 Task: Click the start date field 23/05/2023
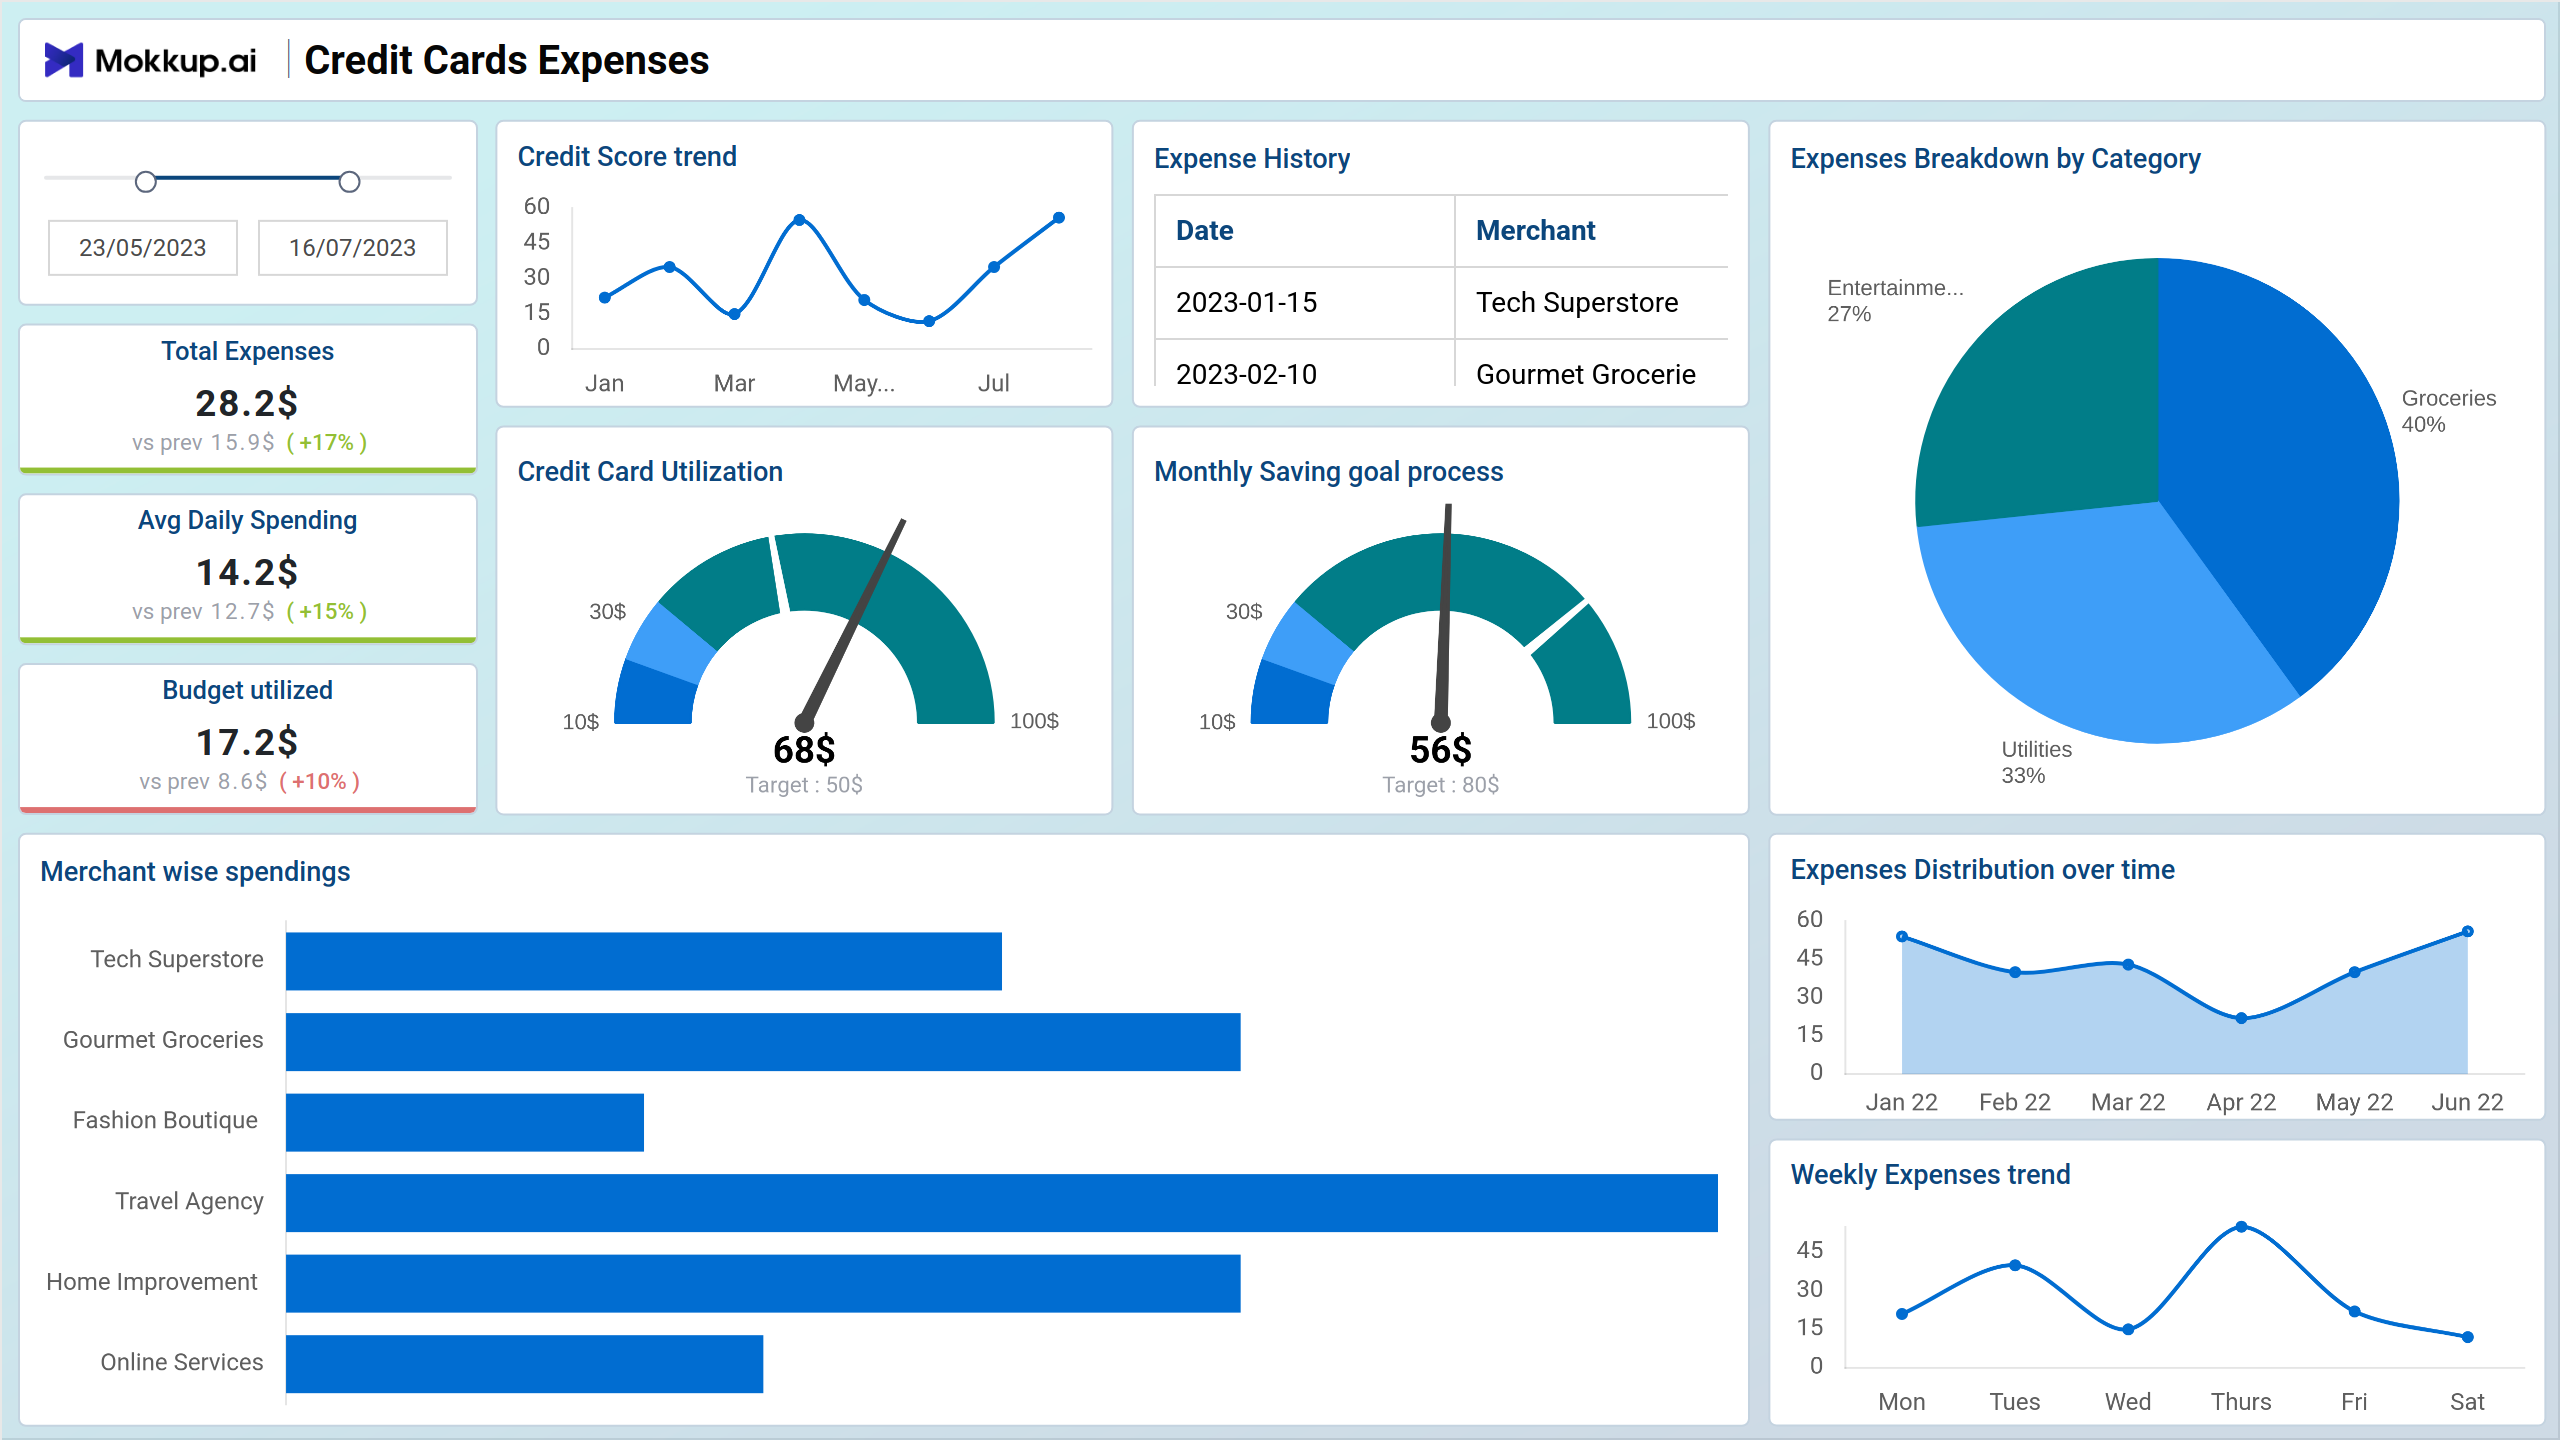(x=143, y=247)
